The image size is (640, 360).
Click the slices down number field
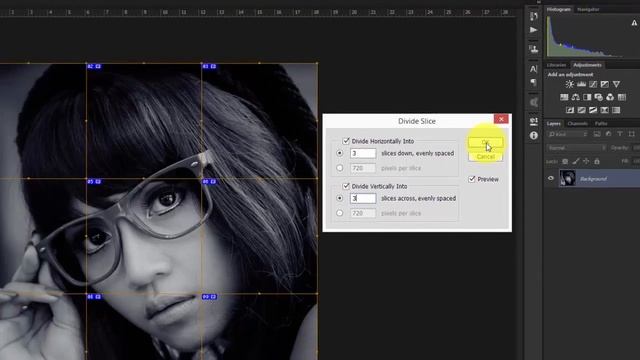coord(363,153)
